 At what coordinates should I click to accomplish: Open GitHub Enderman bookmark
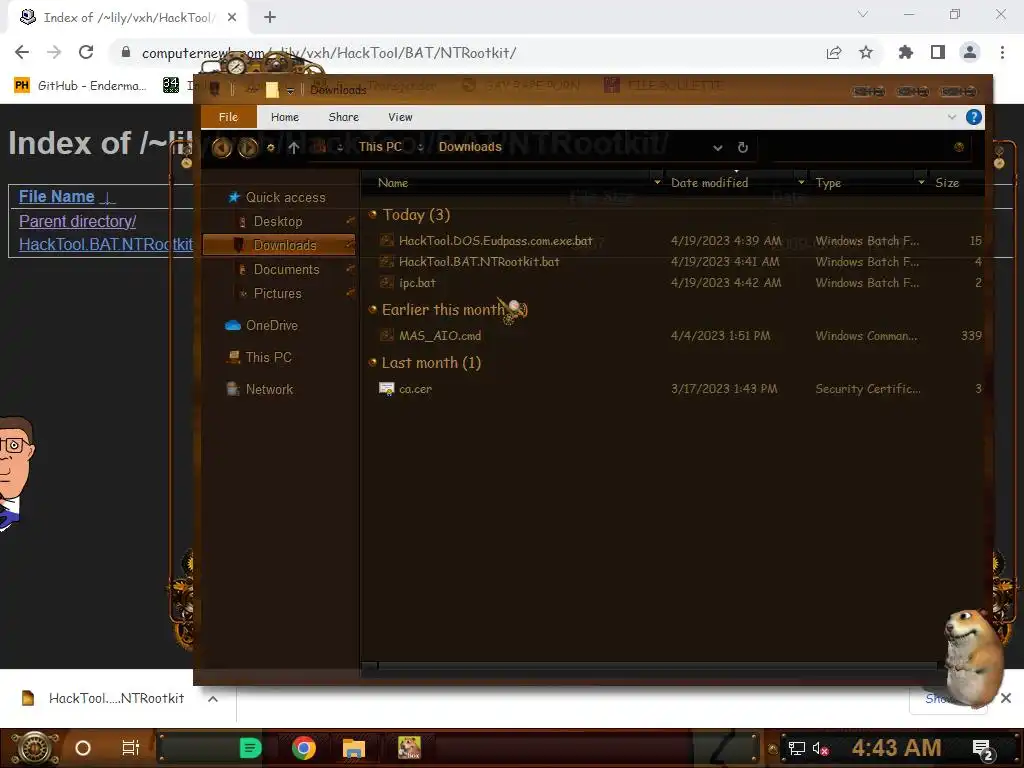[x=80, y=86]
